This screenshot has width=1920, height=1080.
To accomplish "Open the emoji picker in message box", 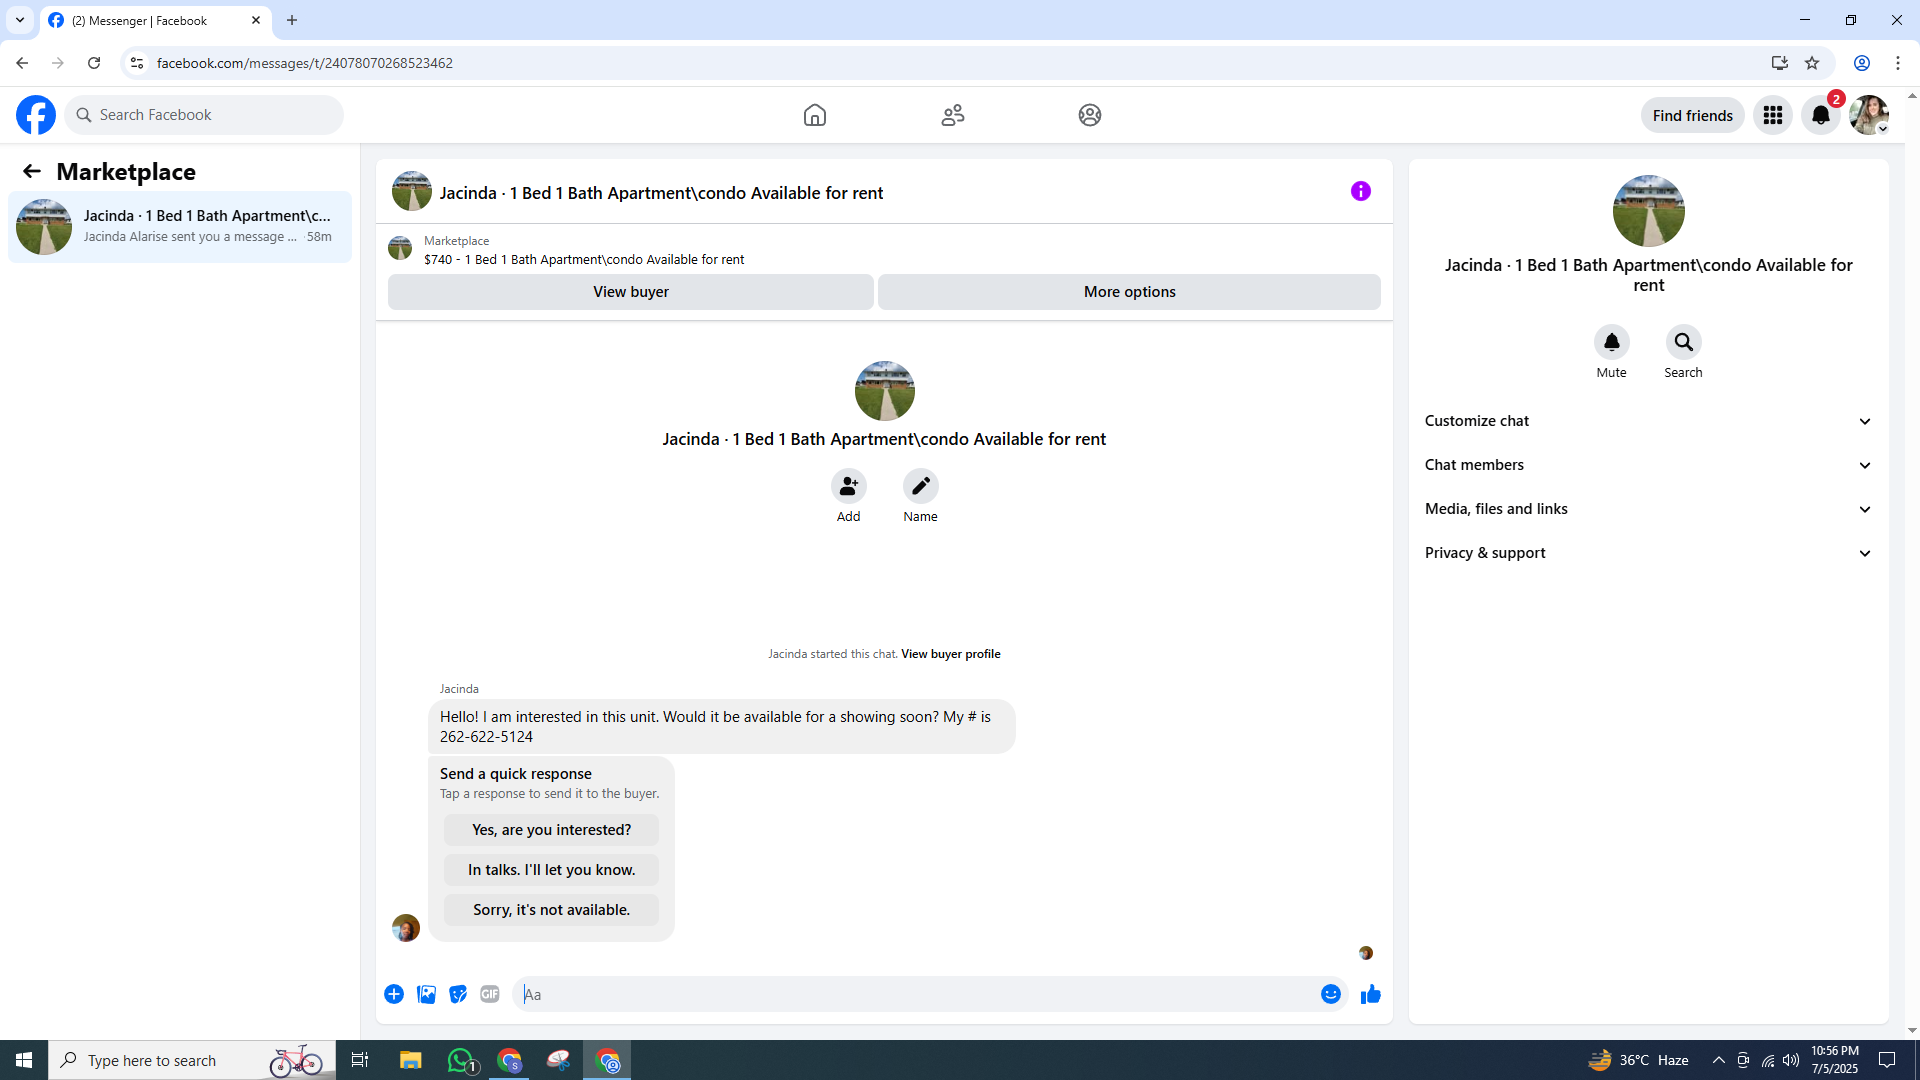I will pyautogui.click(x=1330, y=994).
